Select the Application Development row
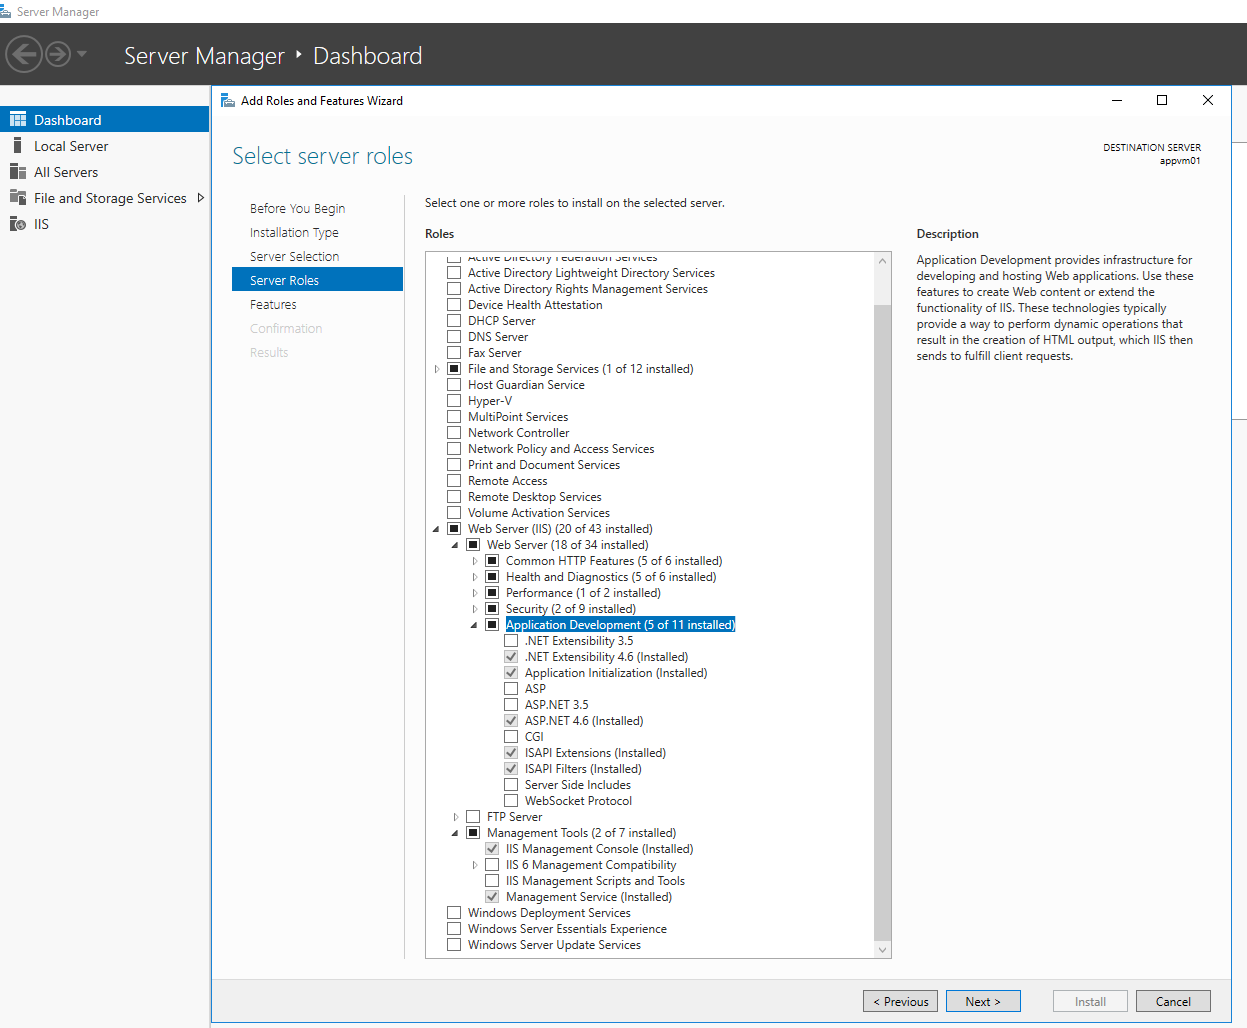Screen dimensions: 1247x1028 pos(620,624)
